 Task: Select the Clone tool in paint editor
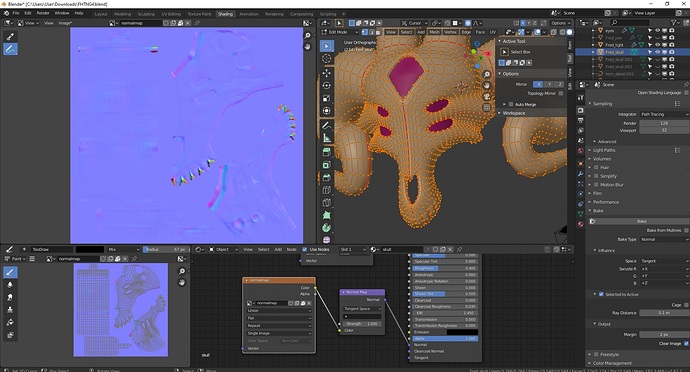point(11,310)
